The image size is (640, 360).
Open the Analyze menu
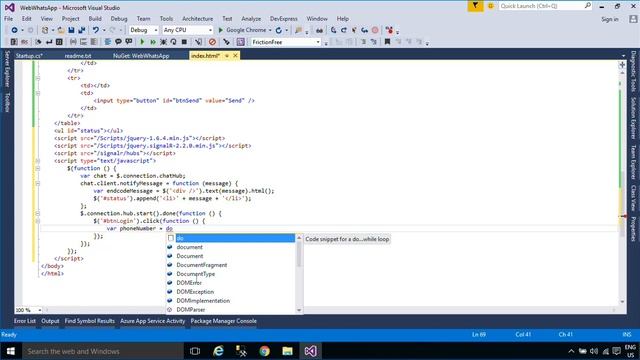[251, 19]
